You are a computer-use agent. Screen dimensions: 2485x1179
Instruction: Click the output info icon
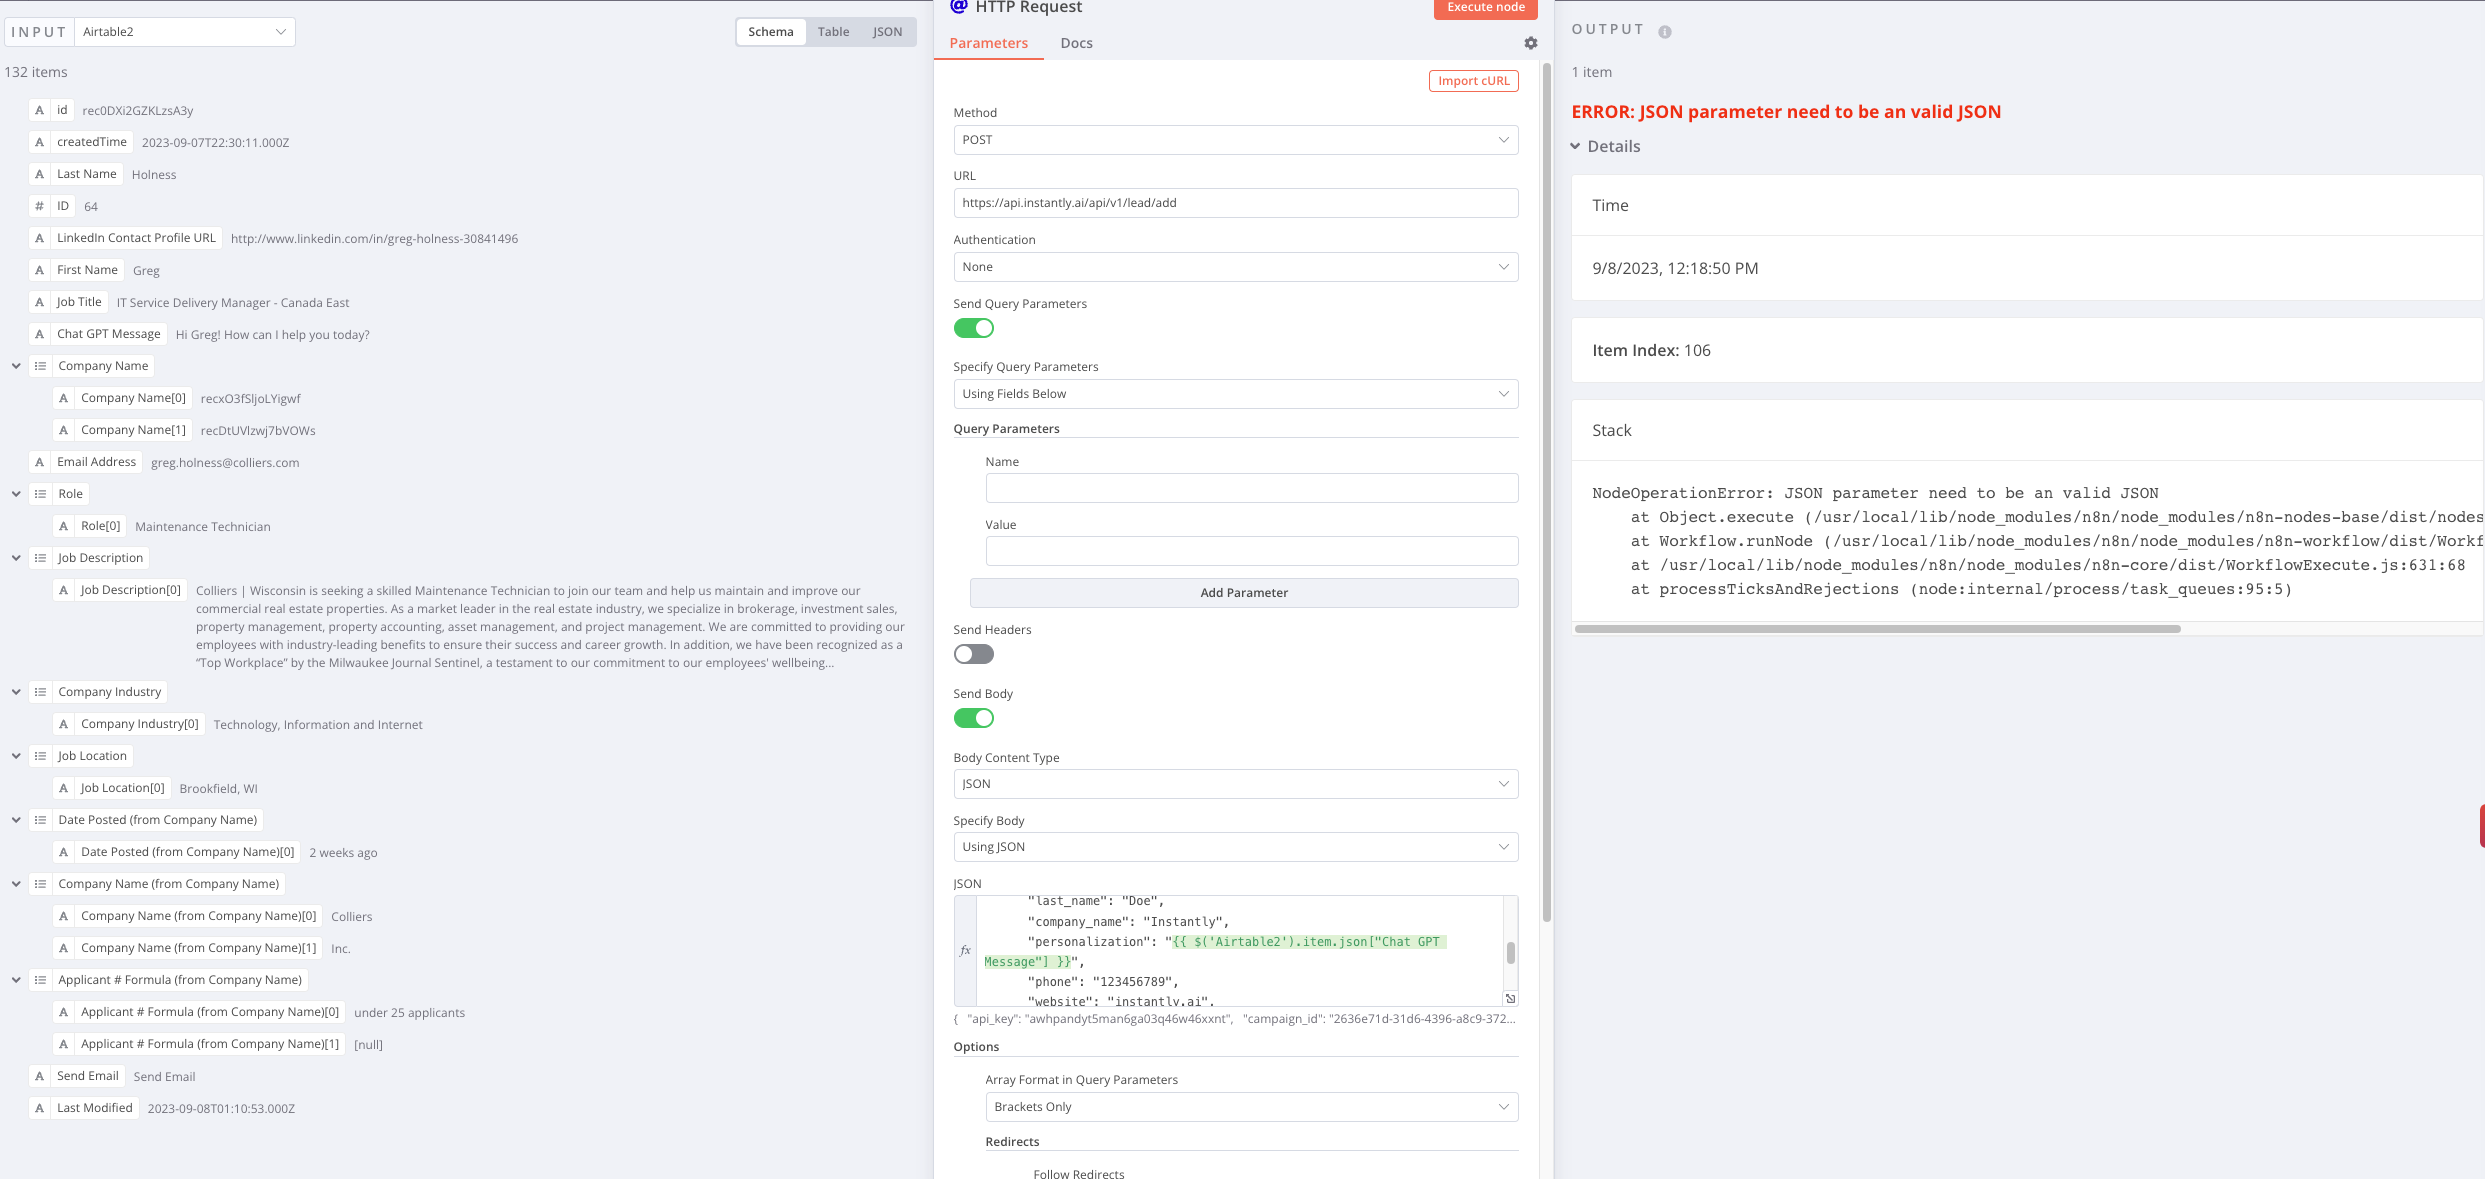(x=1664, y=32)
